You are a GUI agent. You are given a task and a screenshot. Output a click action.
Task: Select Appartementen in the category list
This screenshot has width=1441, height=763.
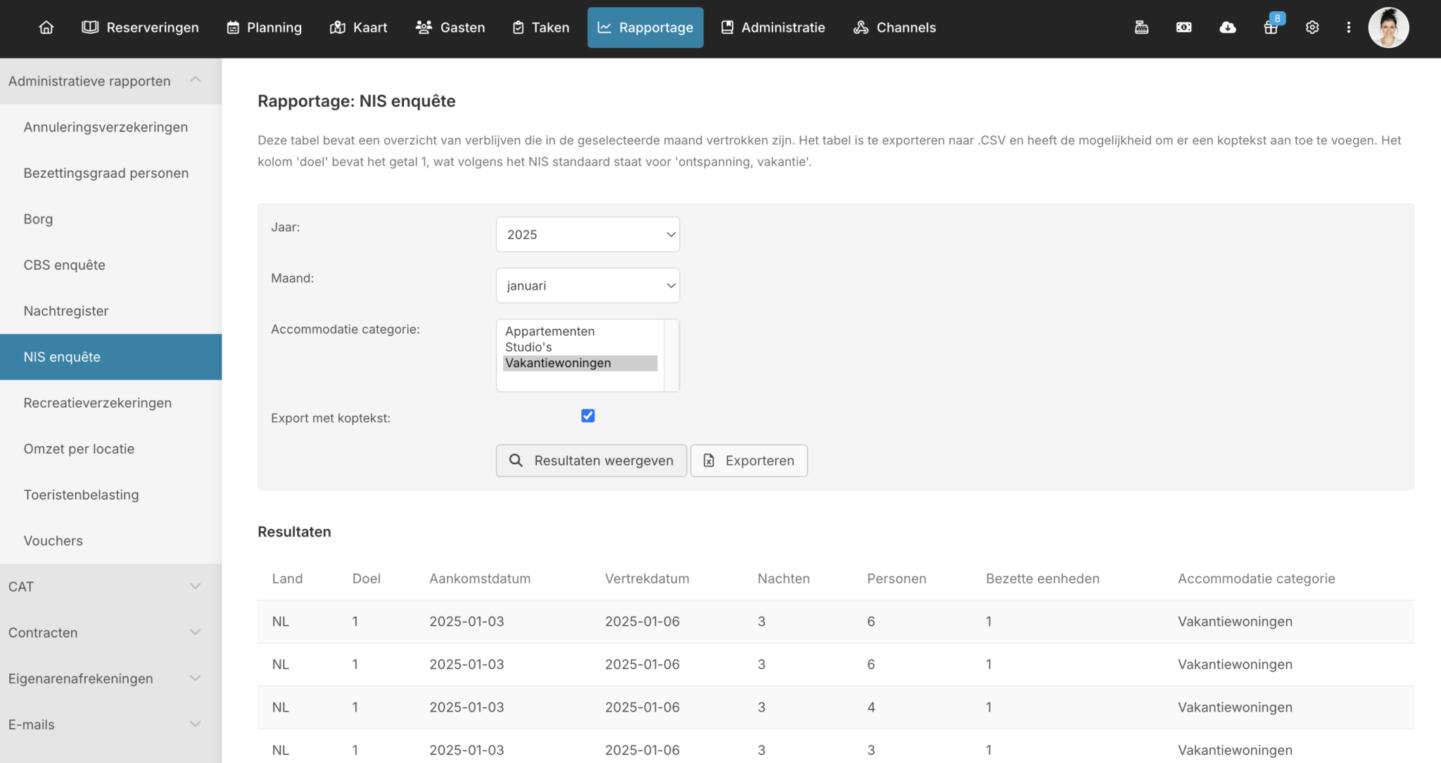pyautogui.click(x=550, y=332)
